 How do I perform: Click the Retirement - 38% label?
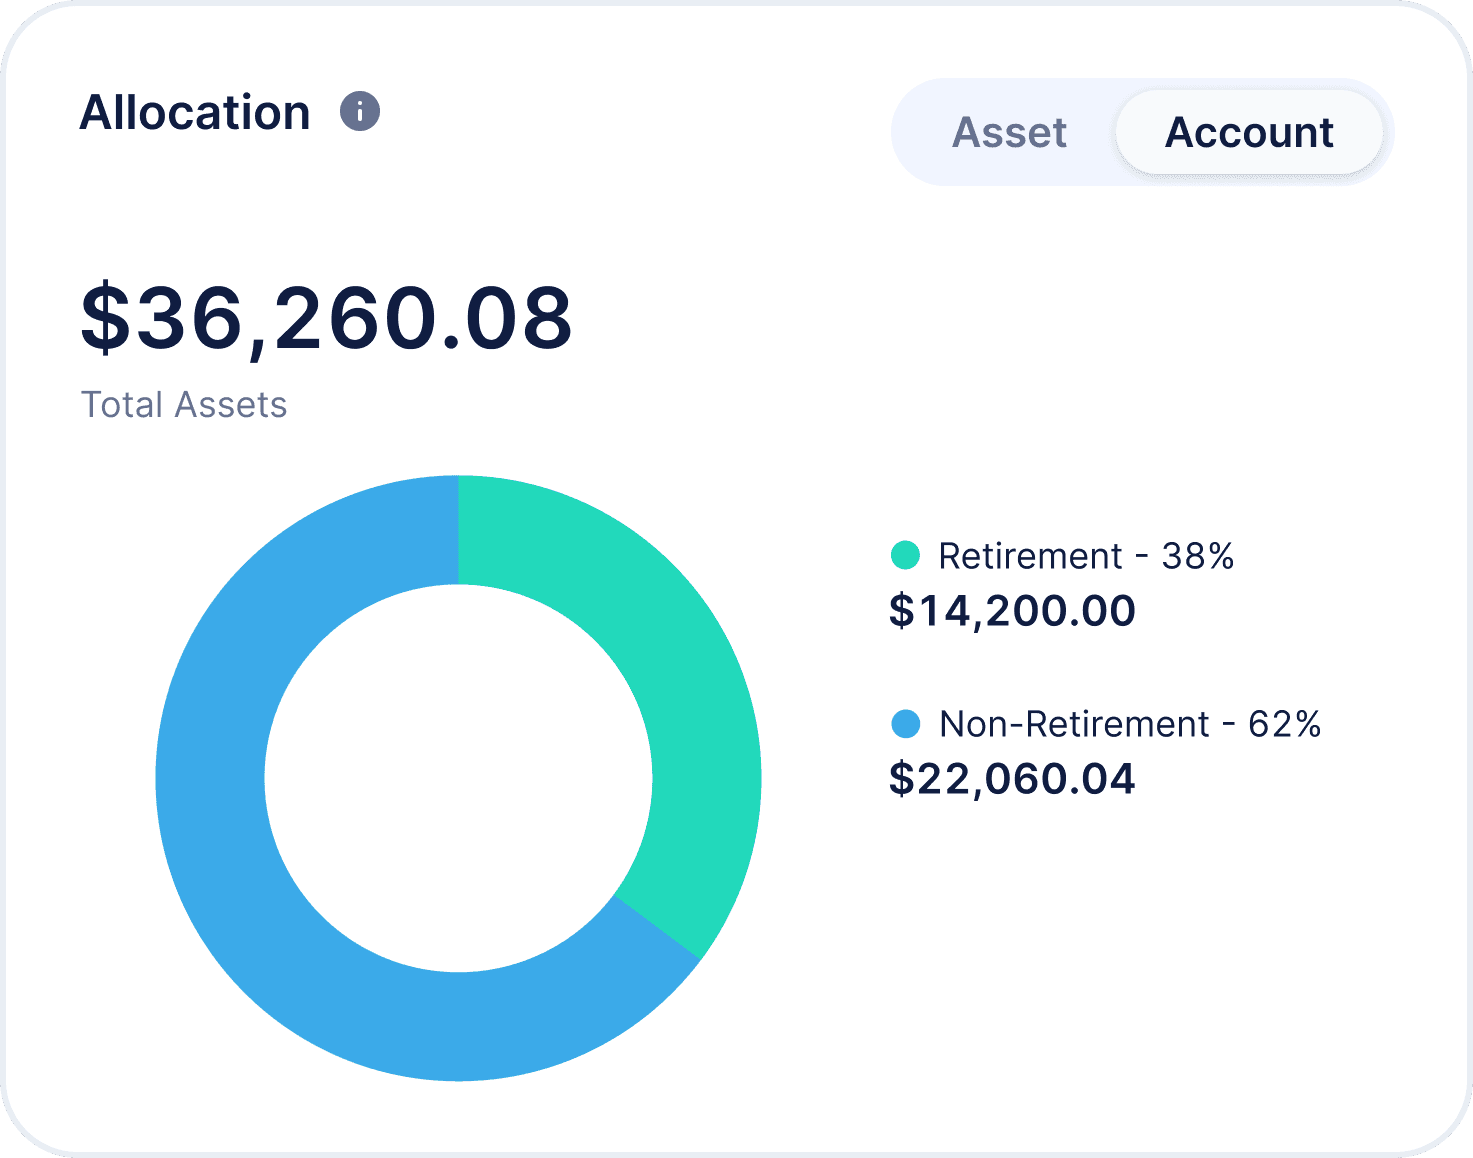(1086, 556)
